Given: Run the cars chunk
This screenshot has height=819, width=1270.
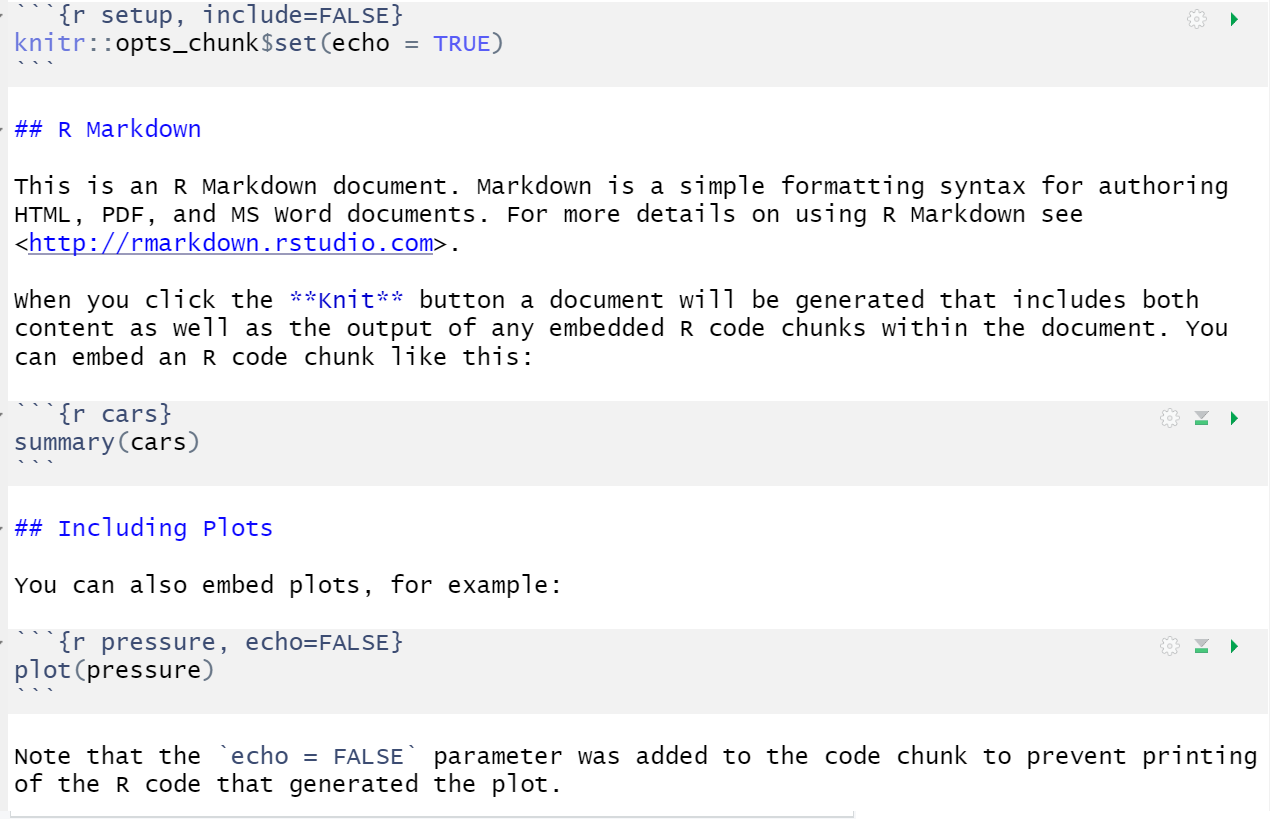Looking at the screenshot, I should pos(1234,418).
